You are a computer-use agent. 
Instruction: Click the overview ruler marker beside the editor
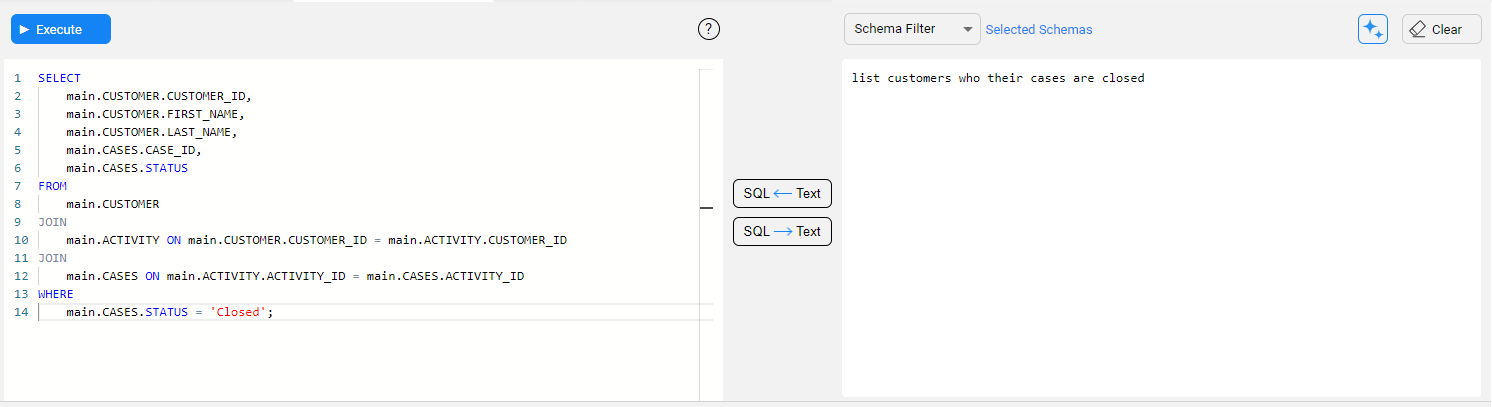click(x=706, y=208)
